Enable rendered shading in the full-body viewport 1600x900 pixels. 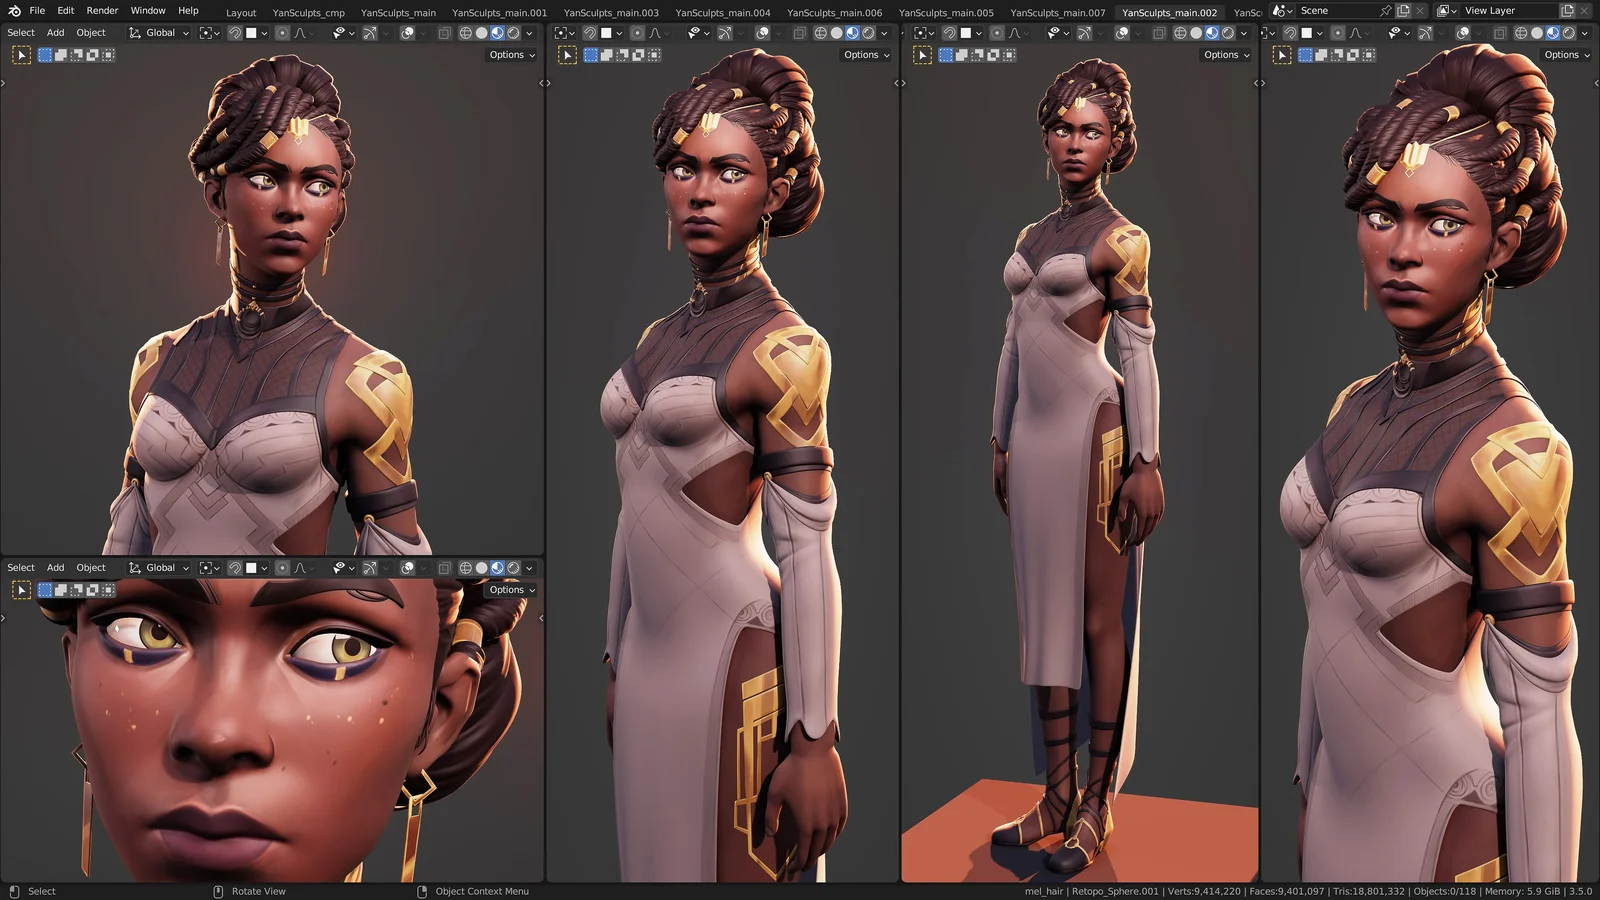tap(1228, 33)
